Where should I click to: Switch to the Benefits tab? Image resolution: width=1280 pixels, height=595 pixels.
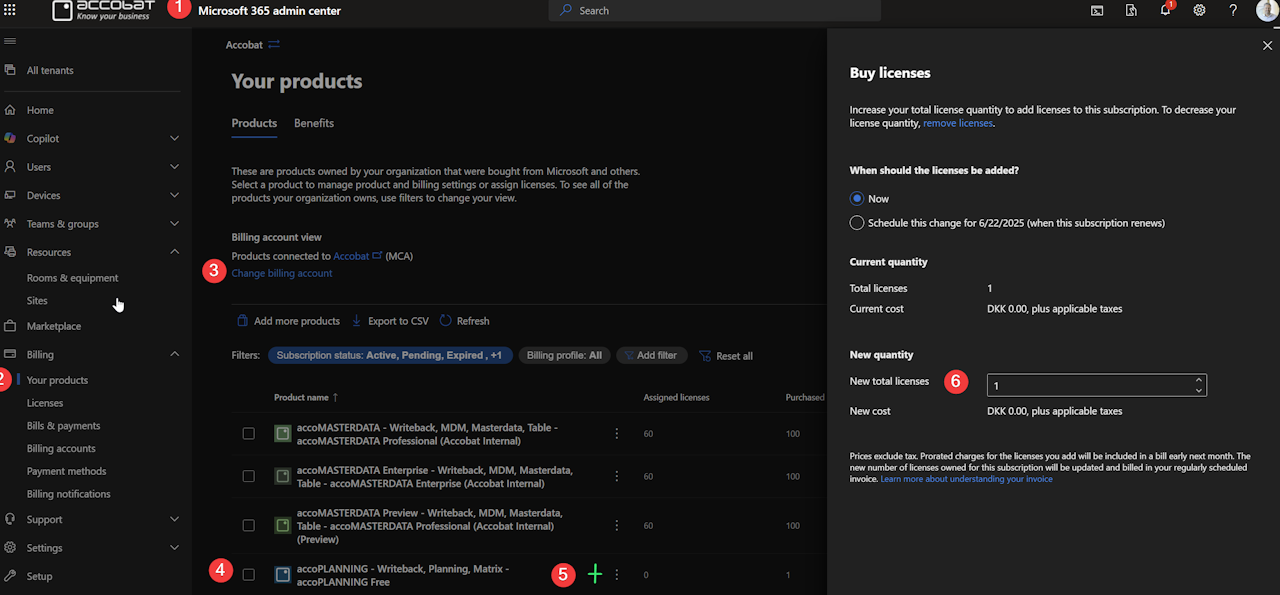point(314,123)
